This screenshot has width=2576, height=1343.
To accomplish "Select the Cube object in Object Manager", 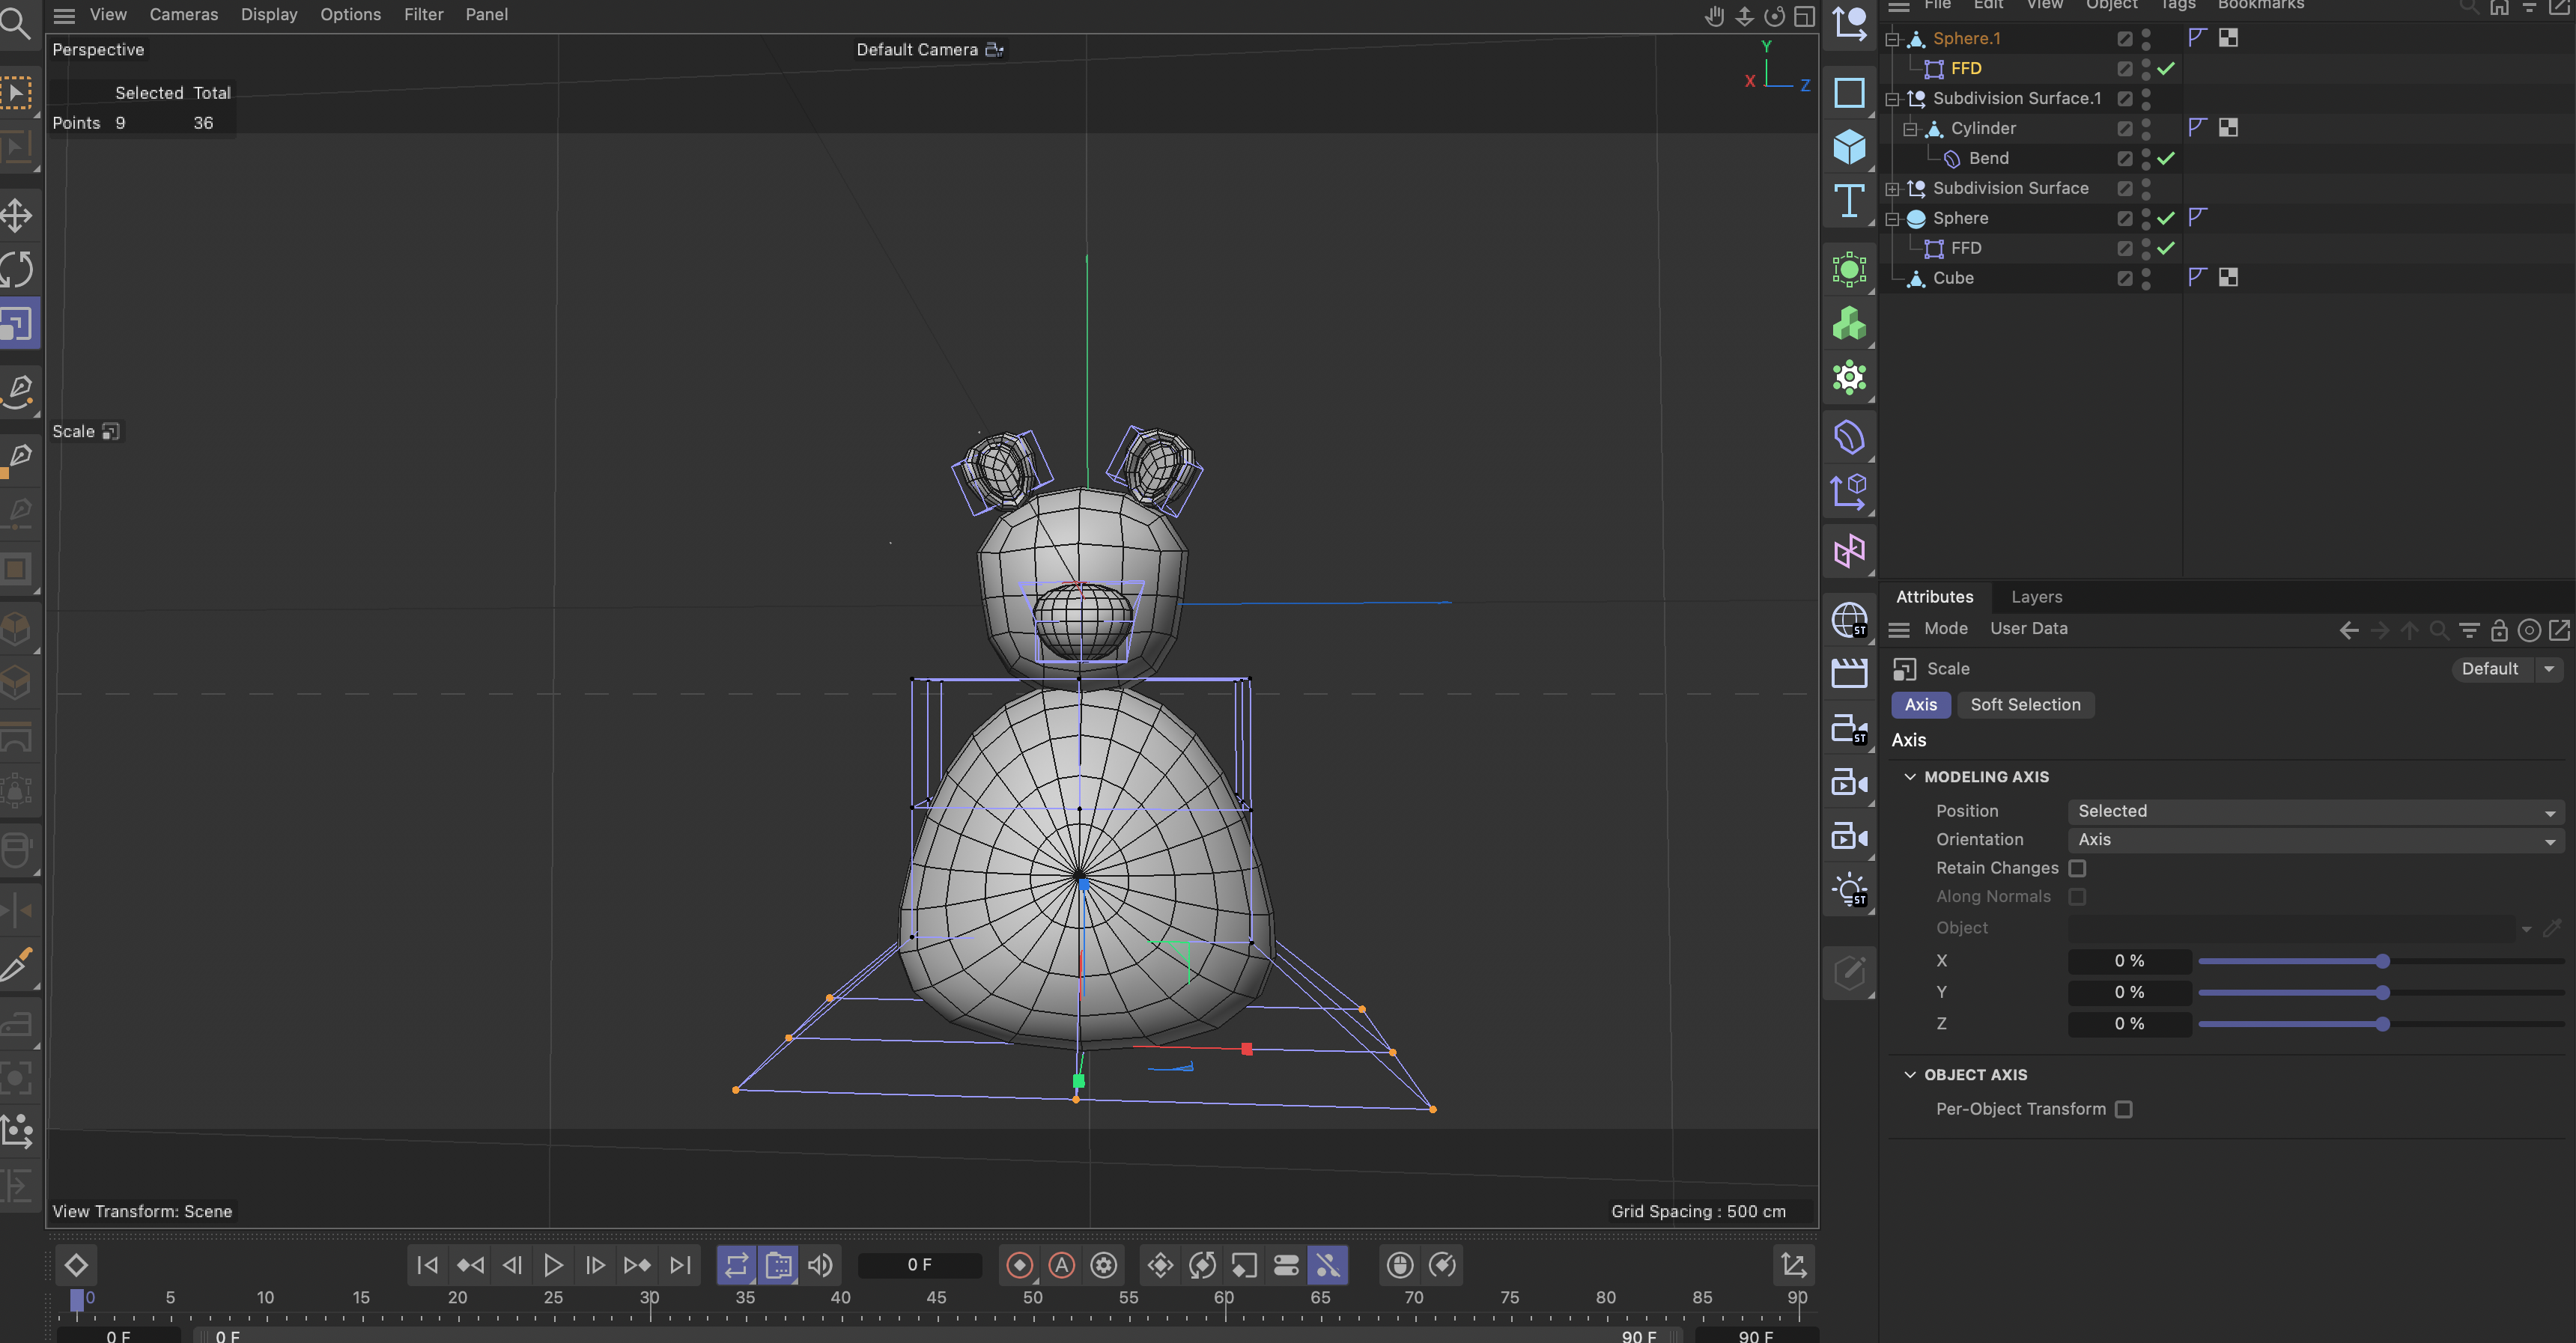I will tap(1952, 278).
